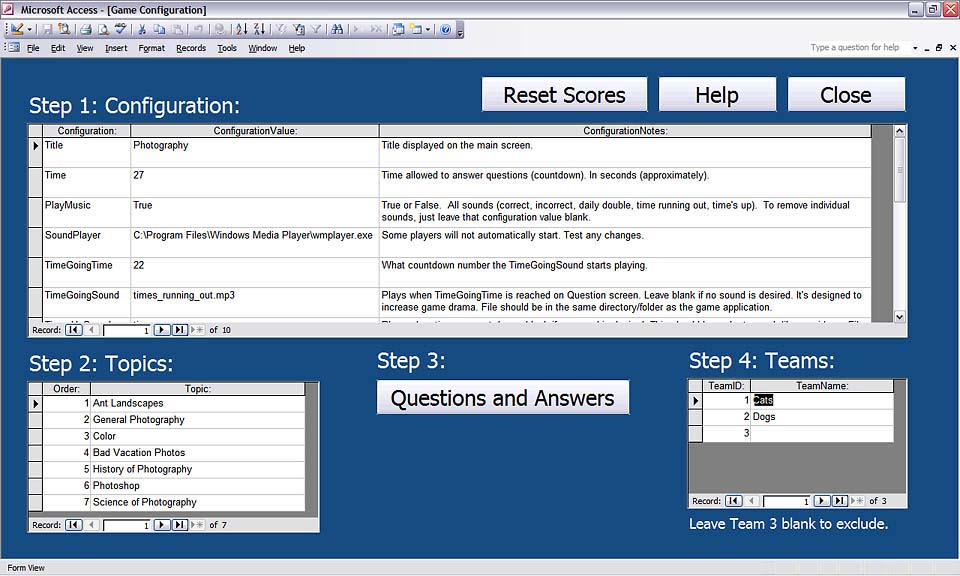Click the Print icon in the toolbar
This screenshot has width=960, height=576.
(86, 30)
